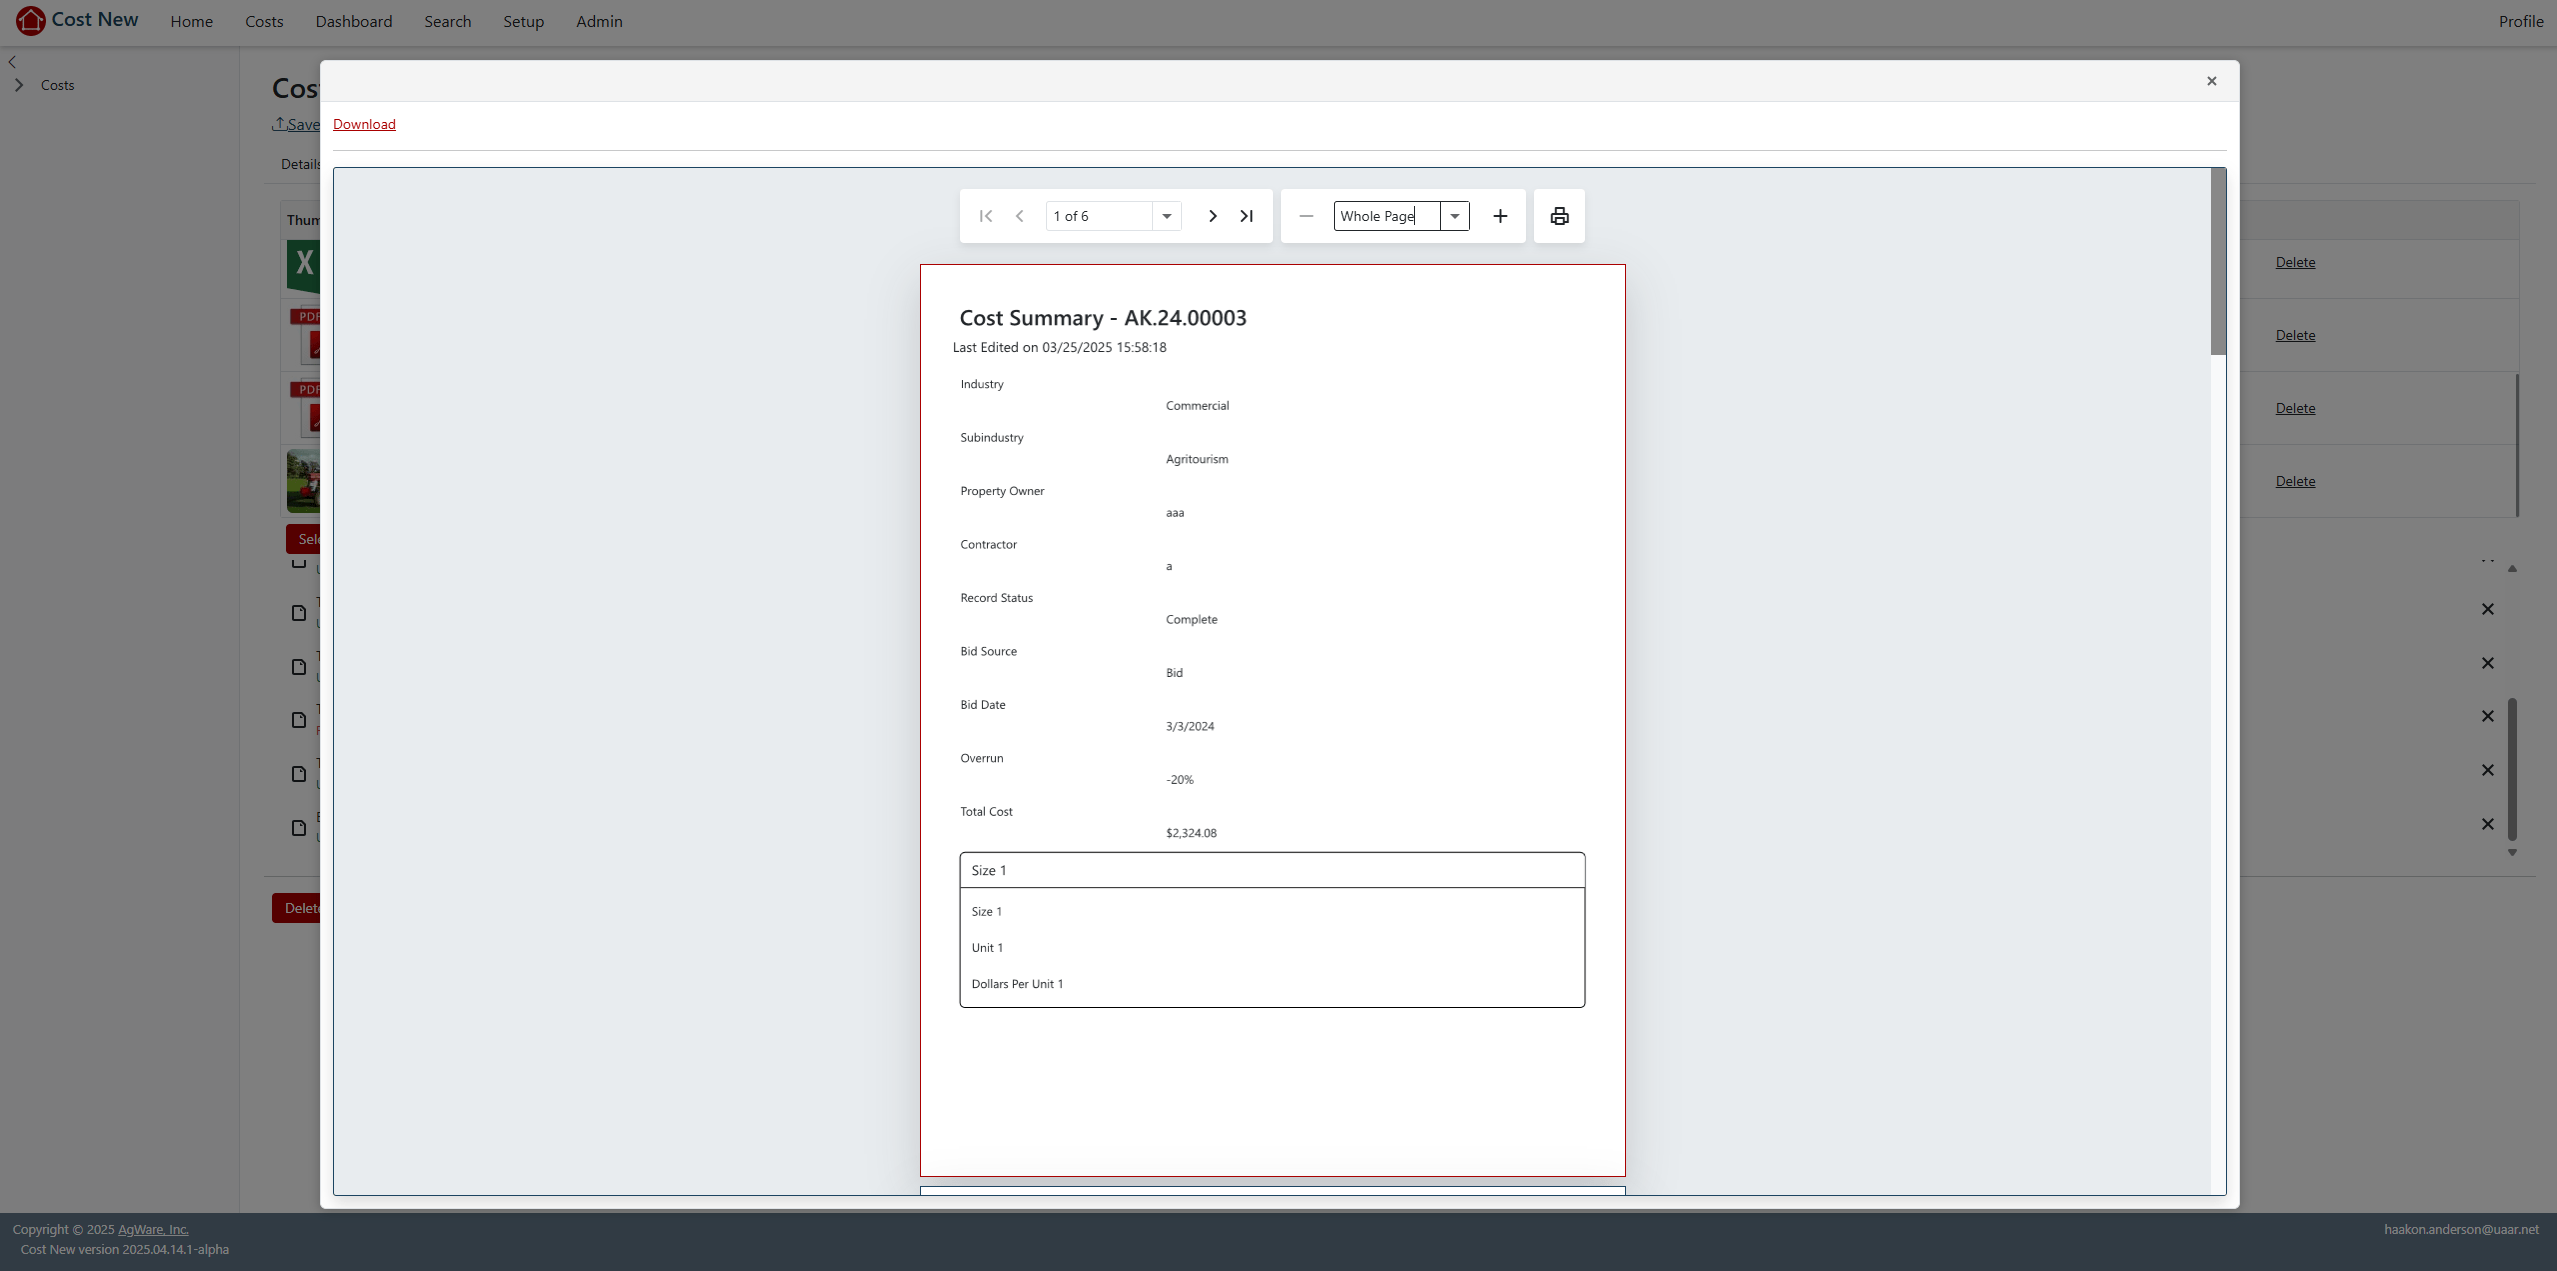
Task: Open the Whole Page zoom dropdown
Action: (x=1454, y=216)
